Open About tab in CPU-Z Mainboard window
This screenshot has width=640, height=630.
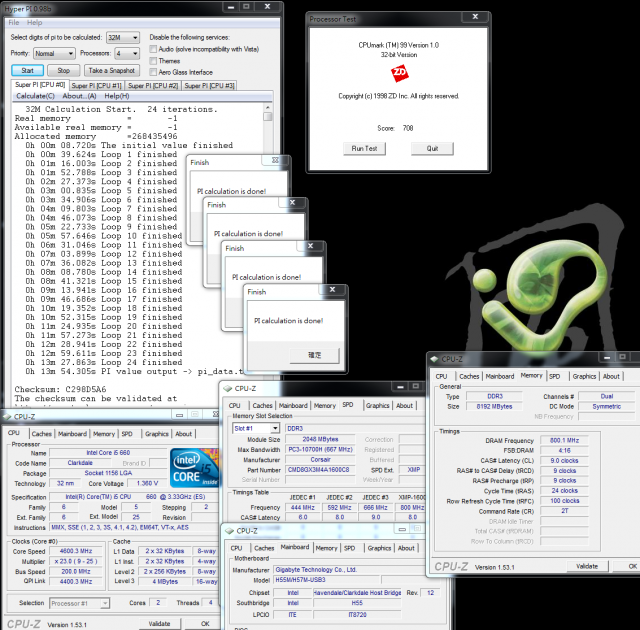pyautogui.click(x=406, y=548)
